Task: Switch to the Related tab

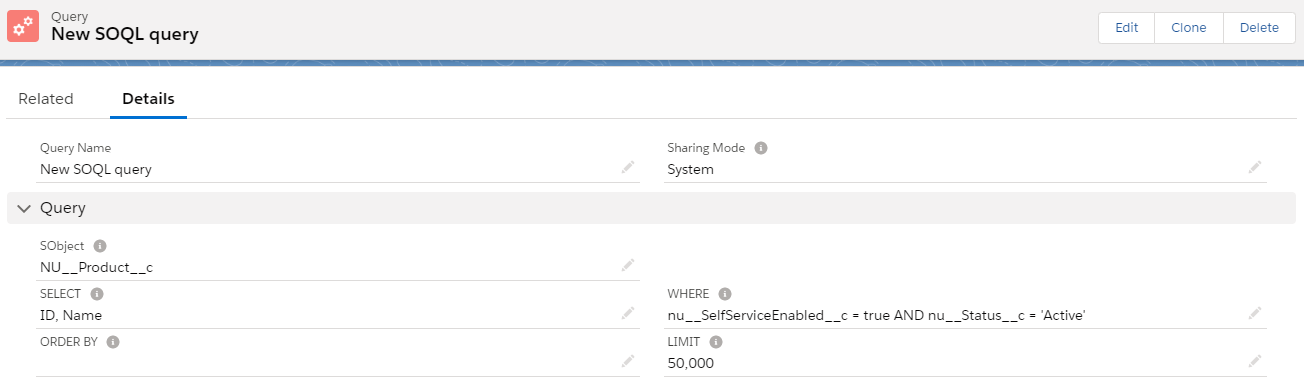Action: pyautogui.click(x=46, y=99)
